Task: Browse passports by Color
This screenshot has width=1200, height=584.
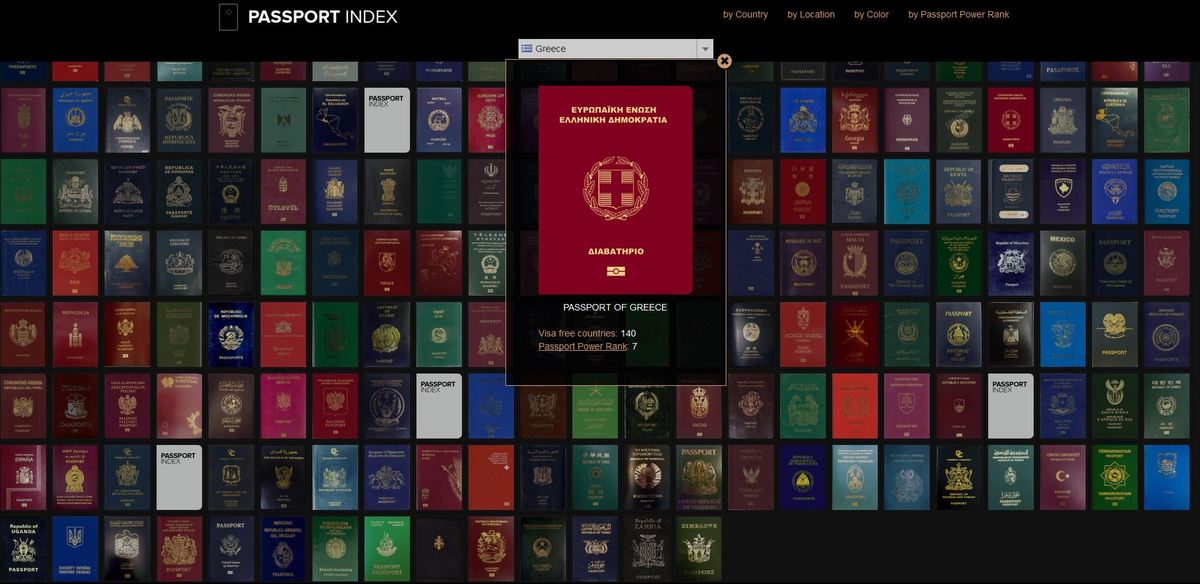Action: pyautogui.click(x=871, y=14)
